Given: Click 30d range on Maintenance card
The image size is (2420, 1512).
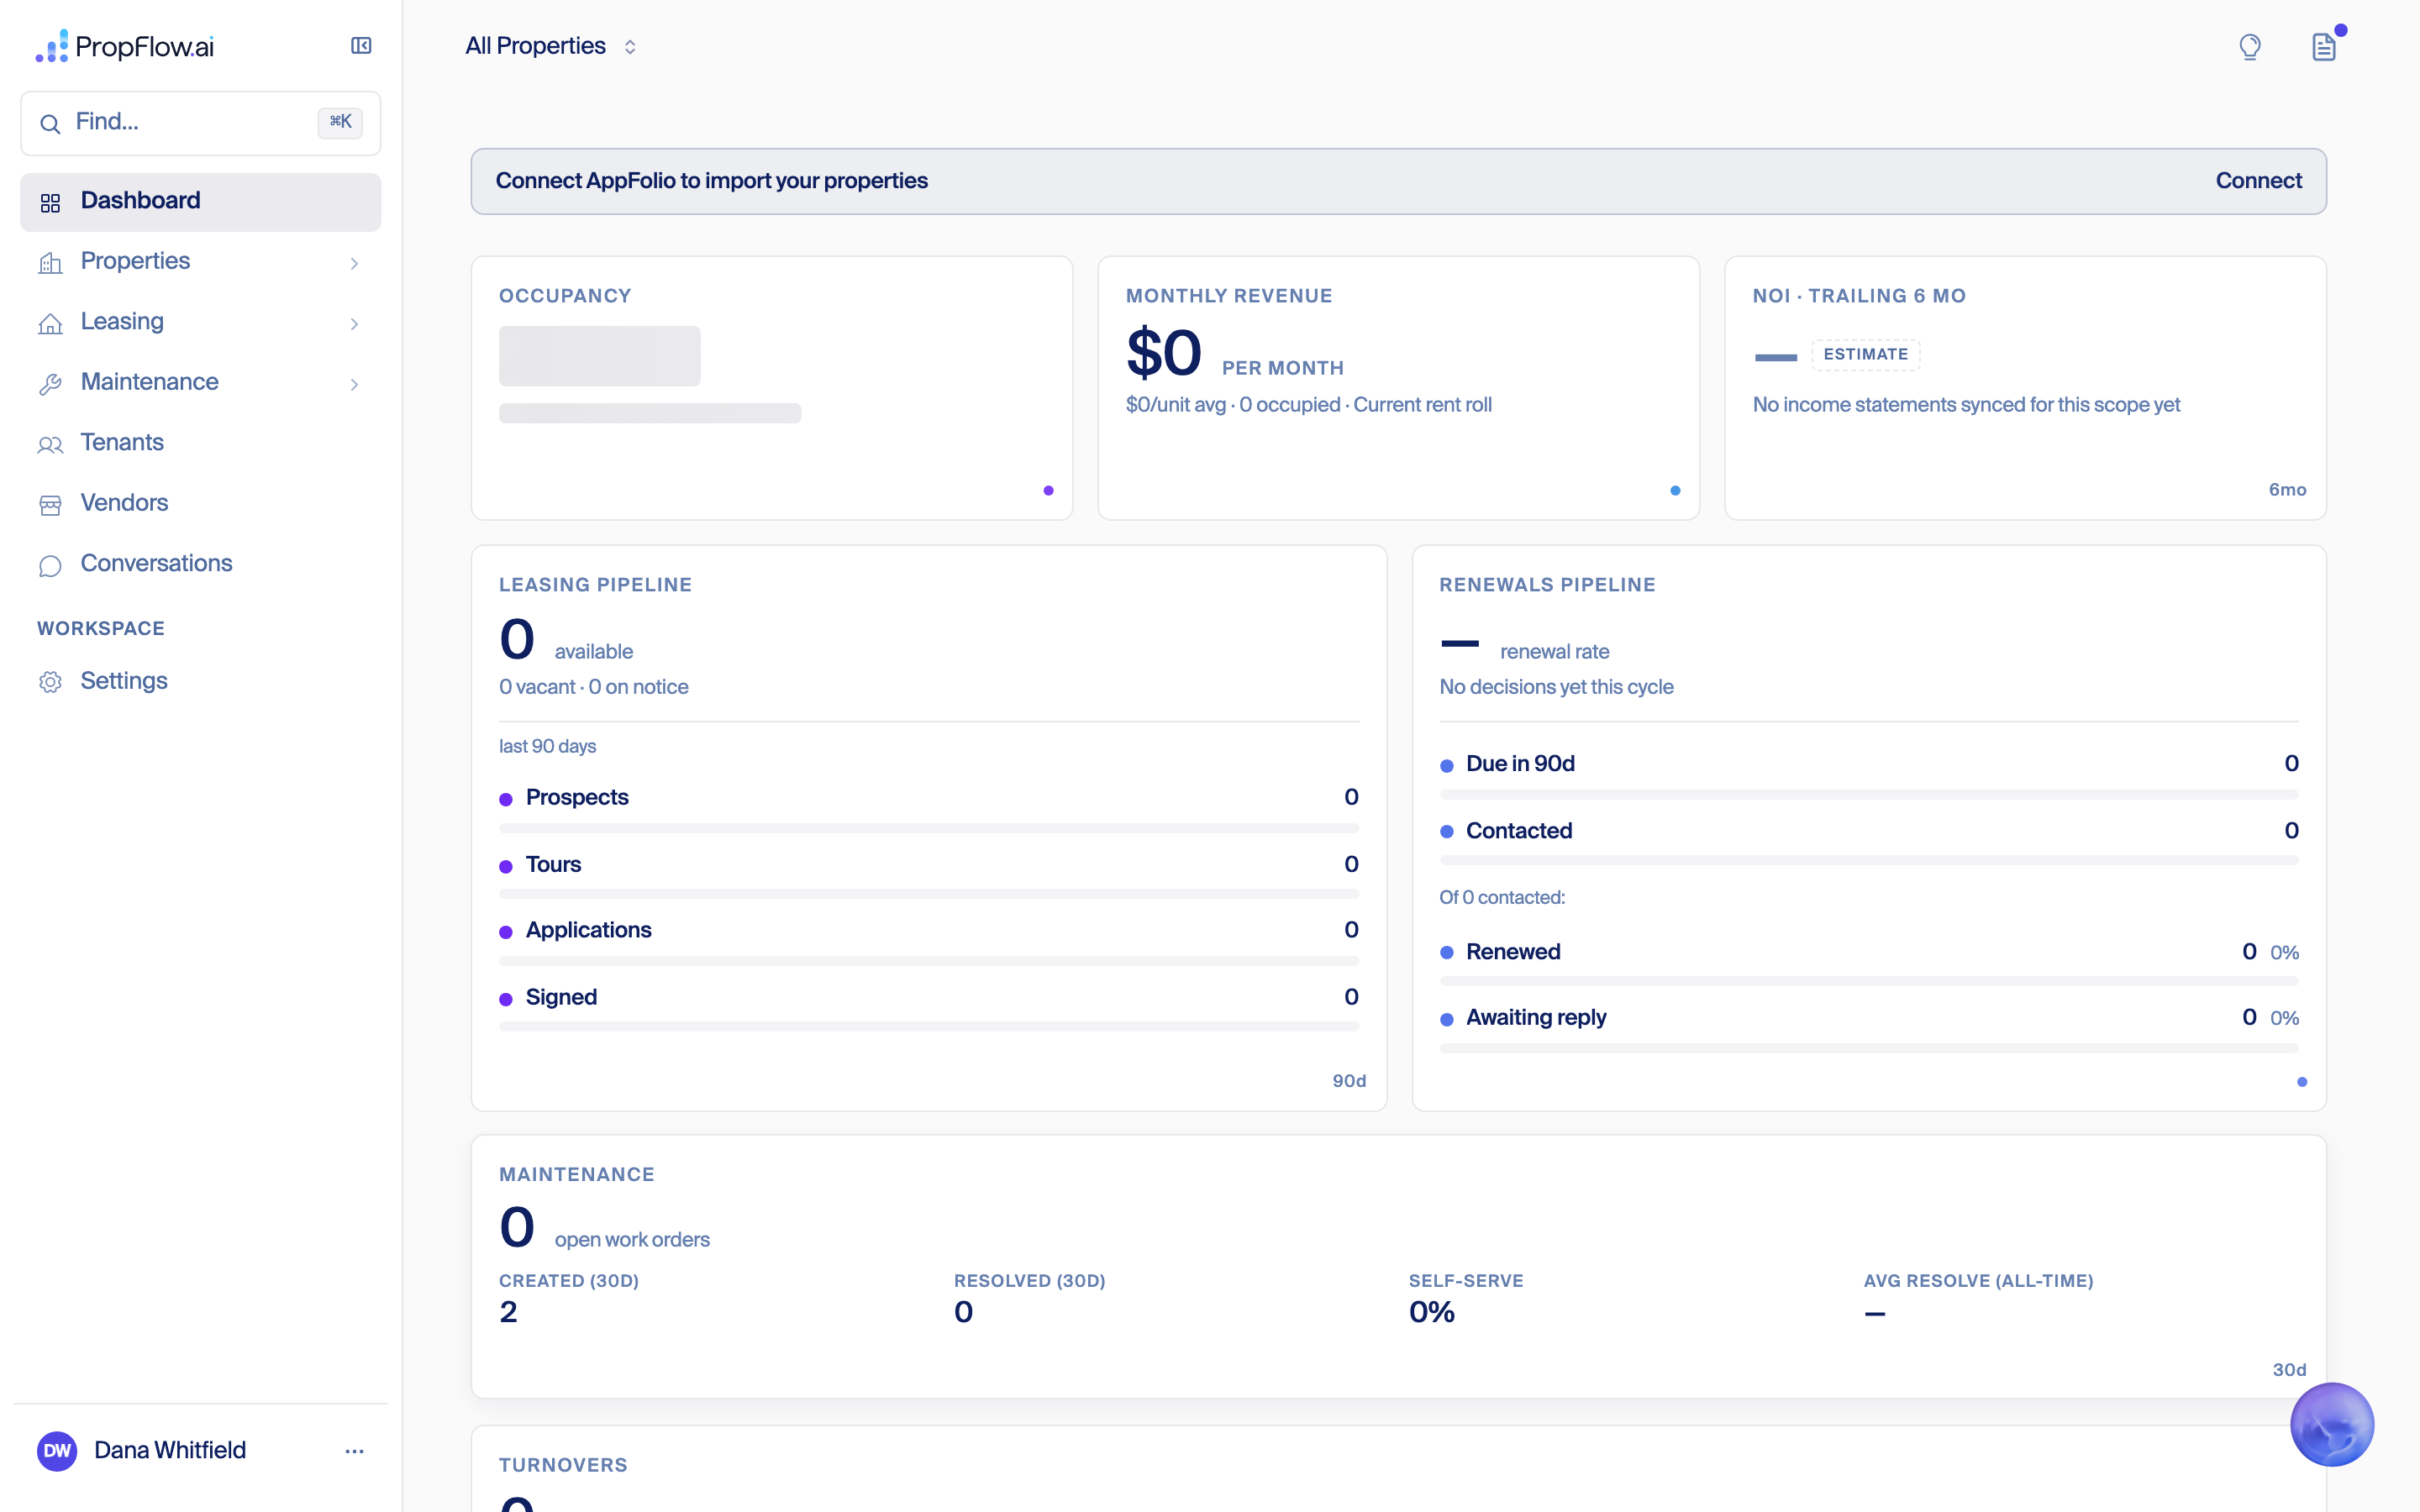Looking at the screenshot, I should pyautogui.click(x=2289, y=1370).
